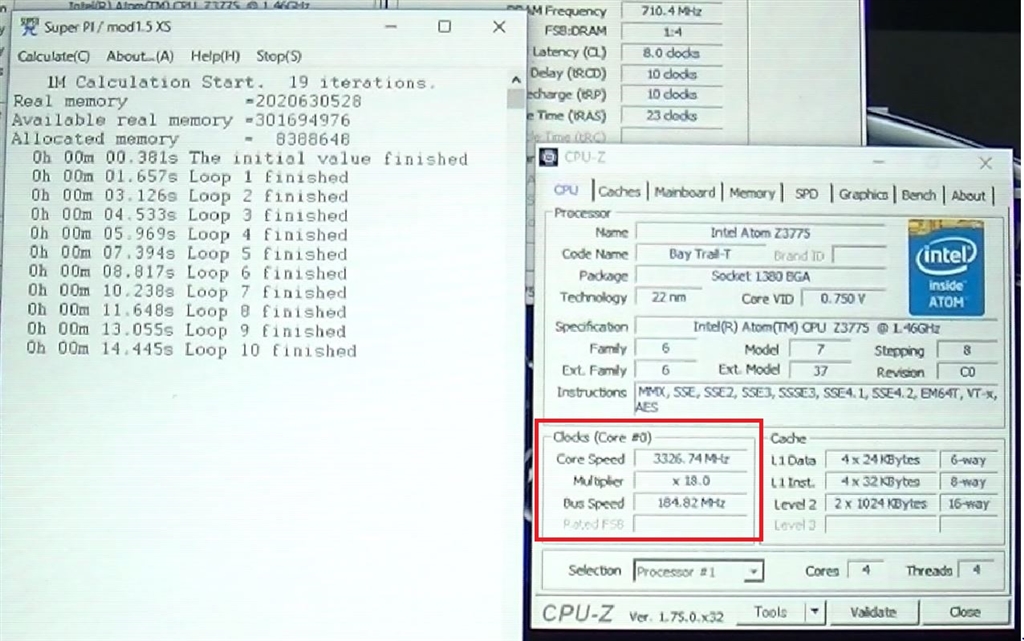Click the Tools button in CPU-Z
This screenshot has width=1024, height=641.
point(770,612)
